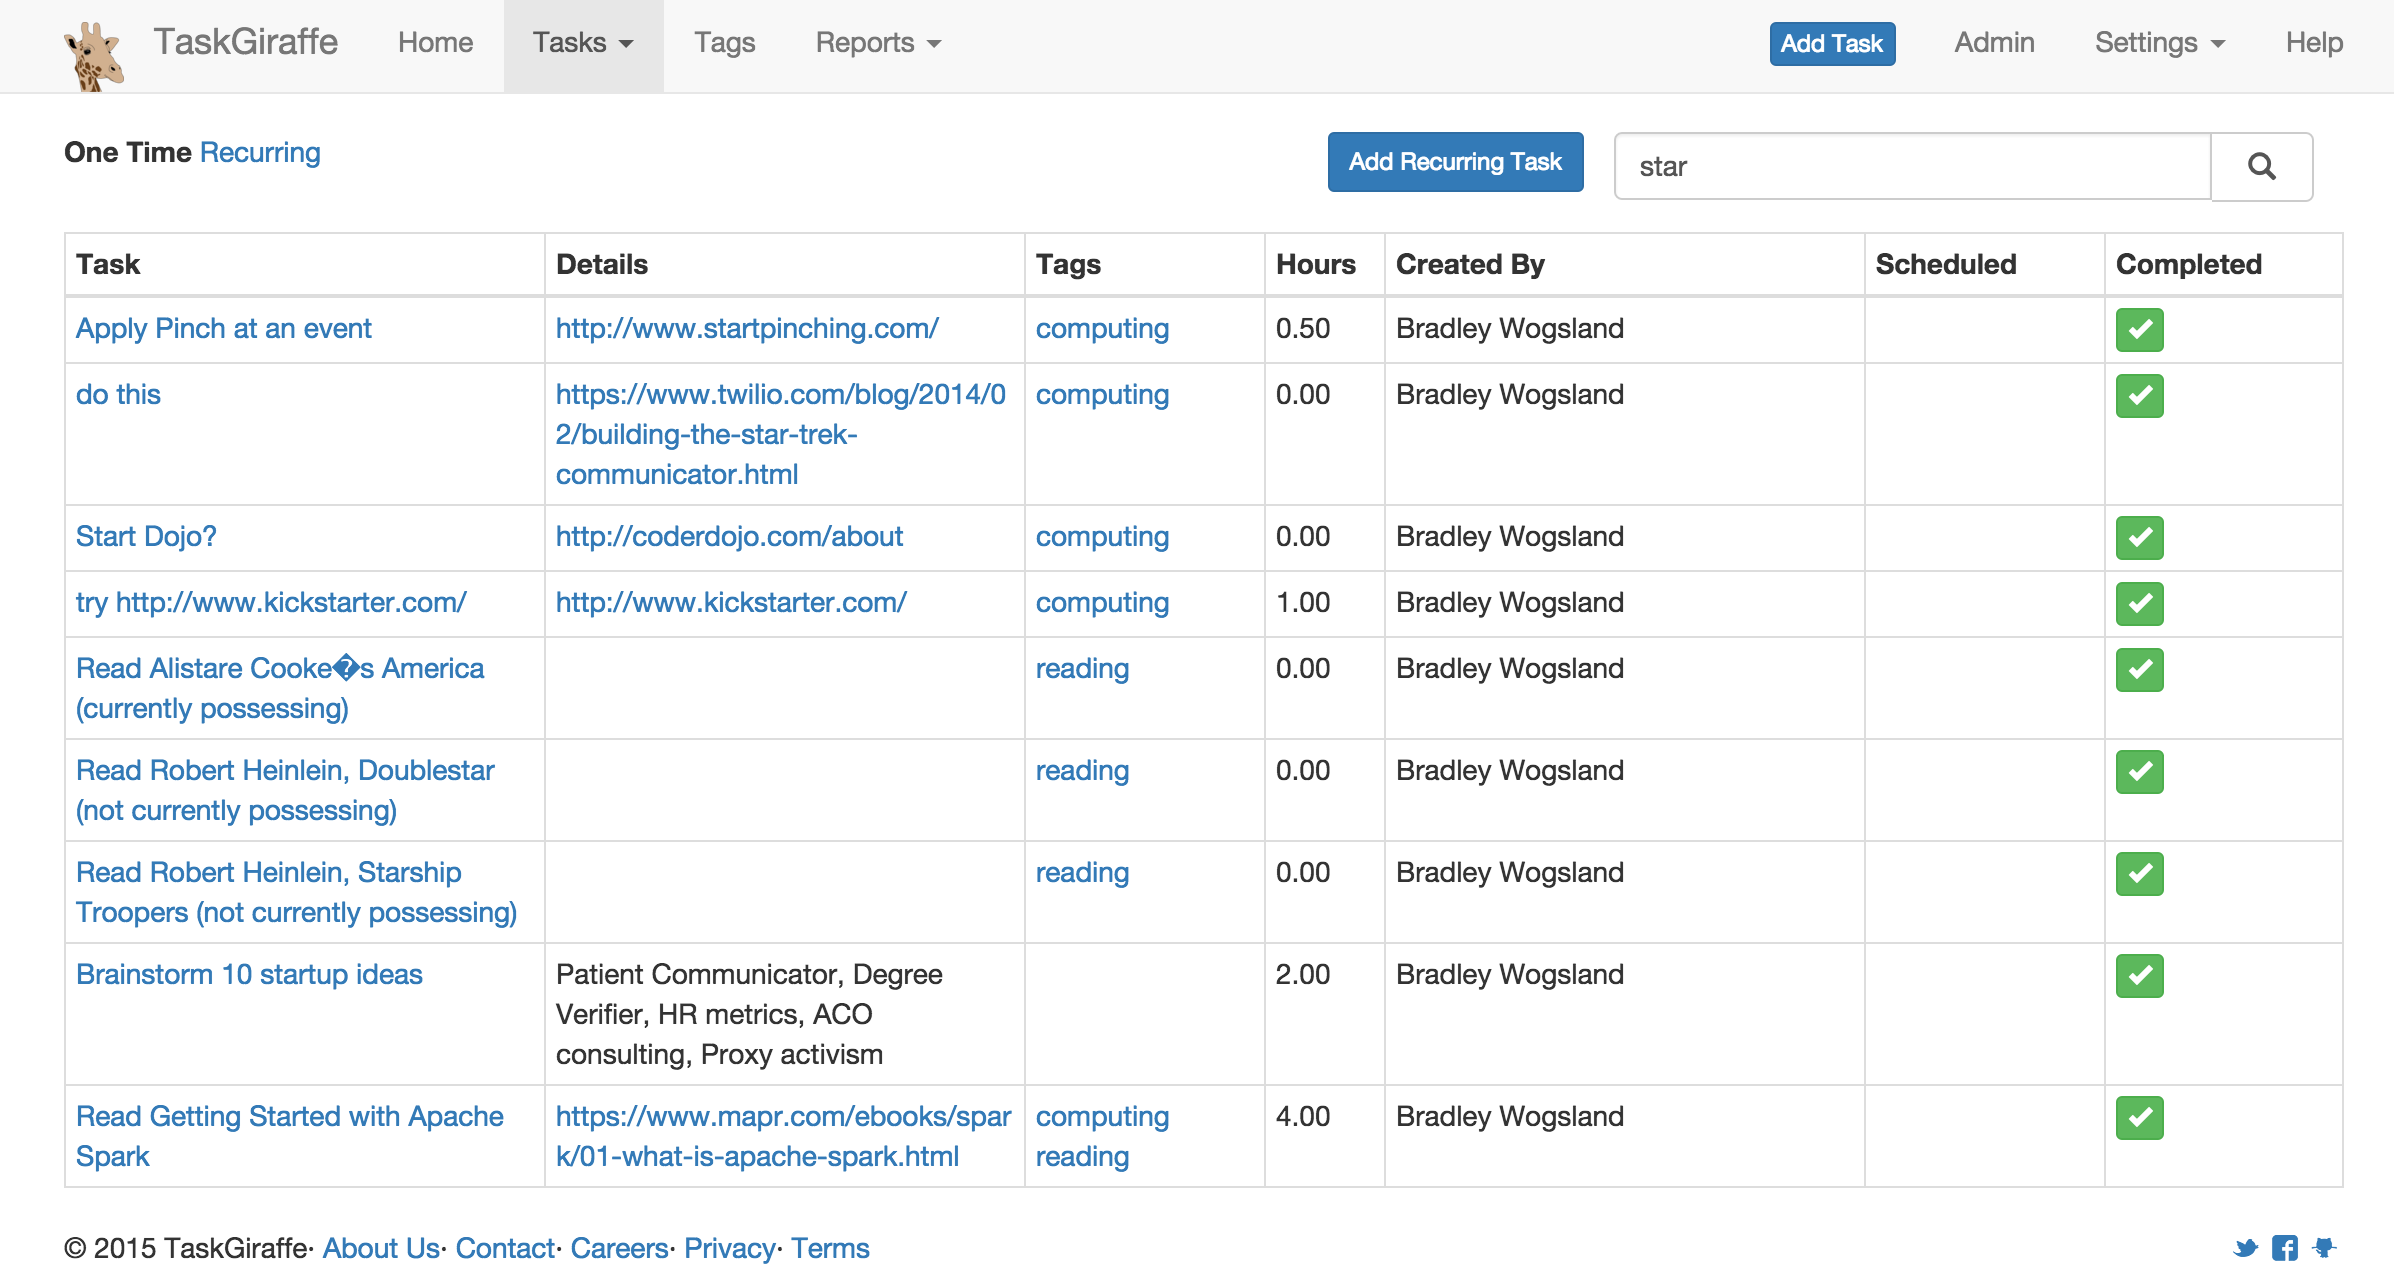The height and width of the screenshot is (1288, 2394).
Task: Click the Patient Communicator details text
Action: pyautogui.click(x=749, y=1015)
